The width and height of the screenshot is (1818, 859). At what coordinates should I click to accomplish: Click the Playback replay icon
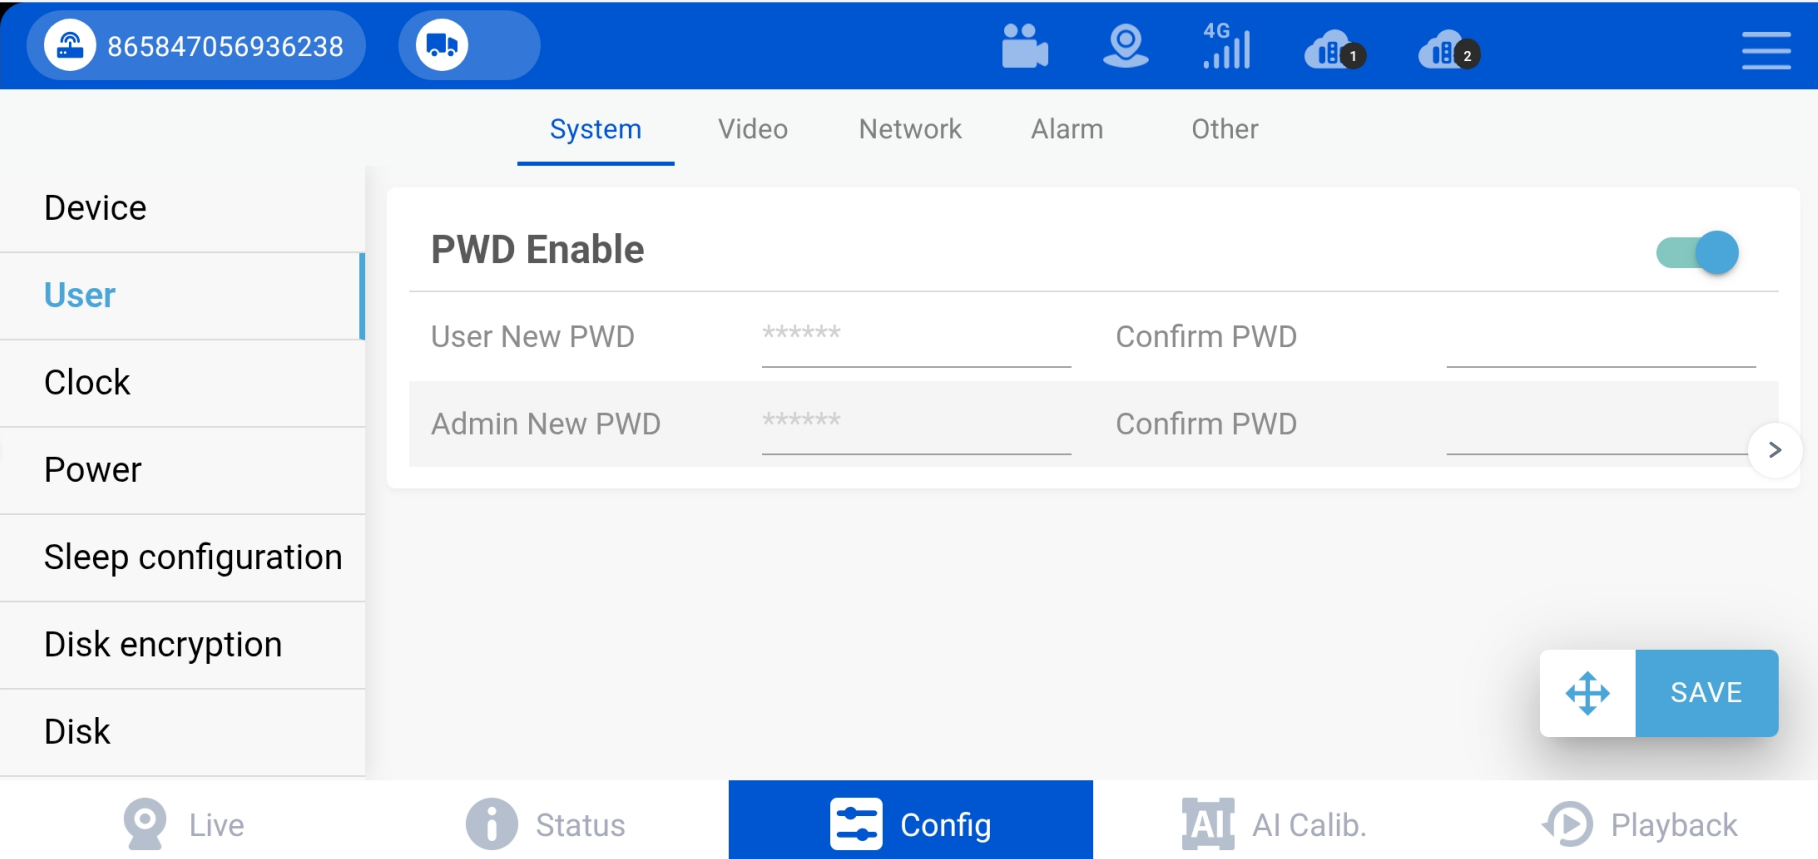[1568, 824]
